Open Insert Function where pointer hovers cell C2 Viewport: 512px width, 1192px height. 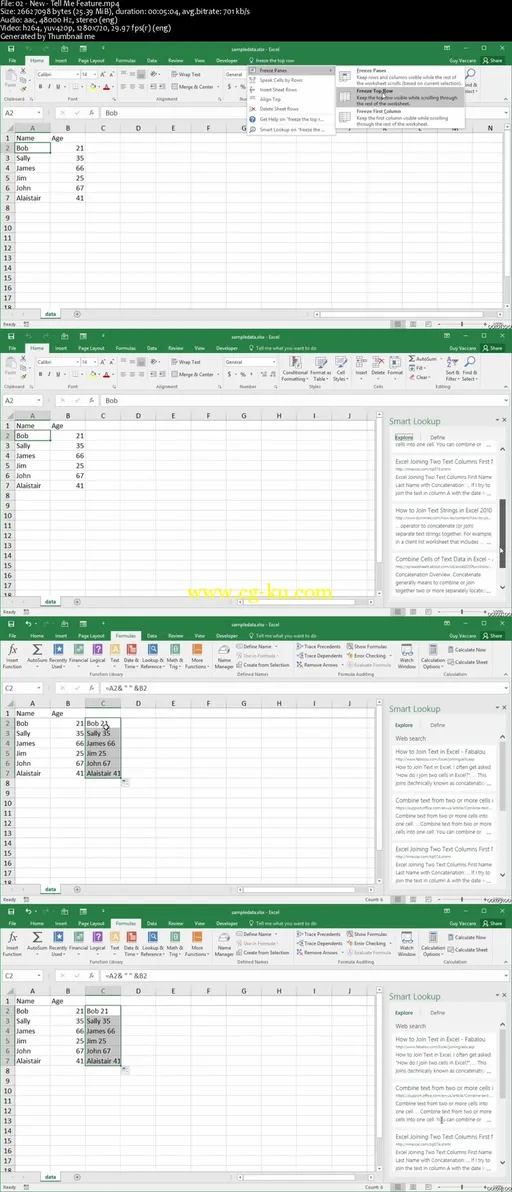pos(12,656)
